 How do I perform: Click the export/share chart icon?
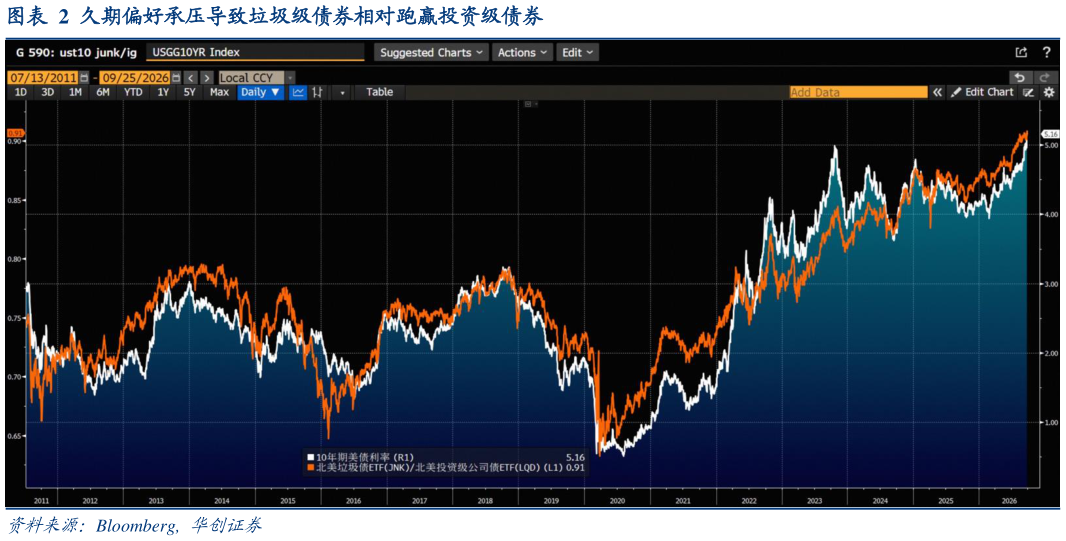pyautogui.click(x=1020, y=52)
